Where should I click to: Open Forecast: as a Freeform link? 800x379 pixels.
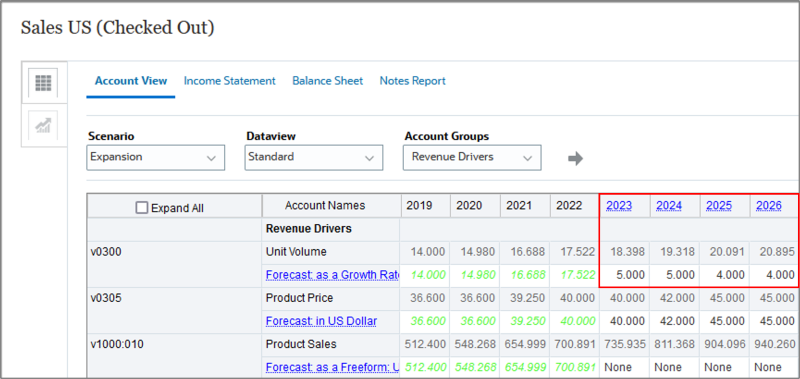(x=332, y=367)
